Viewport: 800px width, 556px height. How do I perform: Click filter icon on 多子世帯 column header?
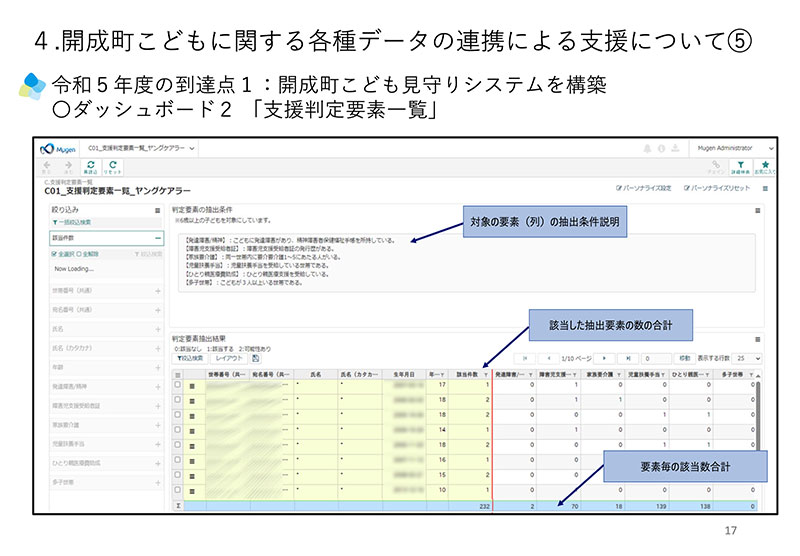[x=751, y=375]
